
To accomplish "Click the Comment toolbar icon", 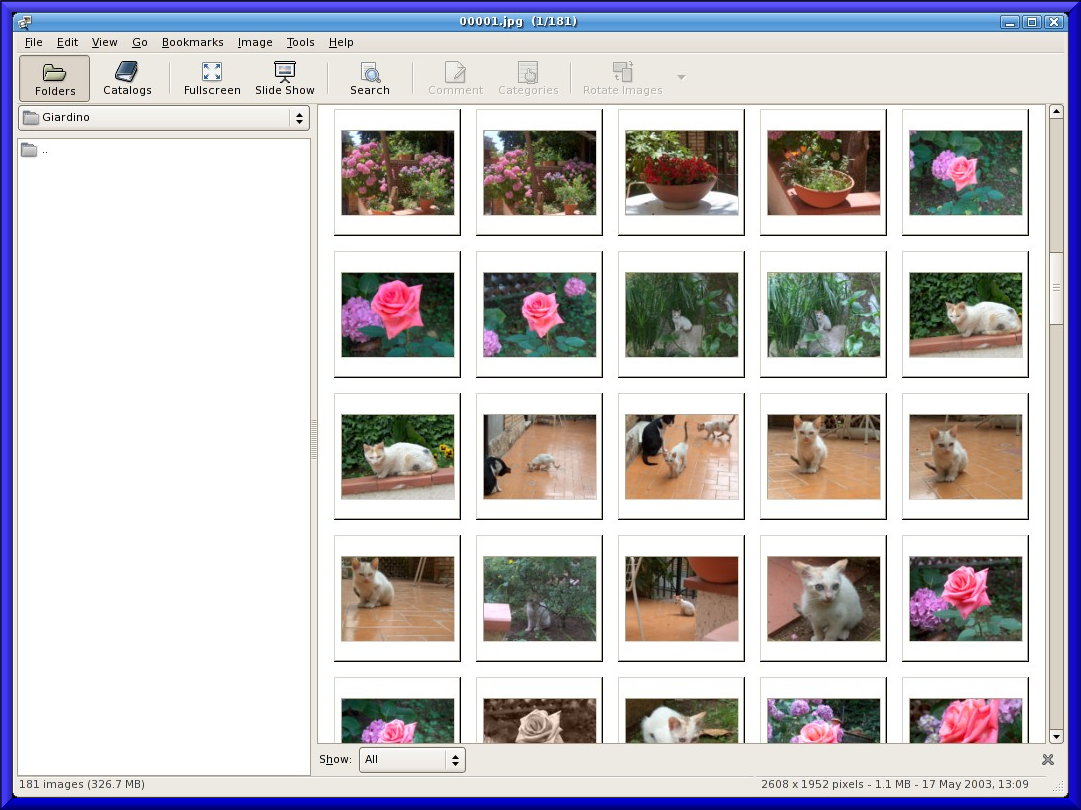I will click(x=455, y=78).
